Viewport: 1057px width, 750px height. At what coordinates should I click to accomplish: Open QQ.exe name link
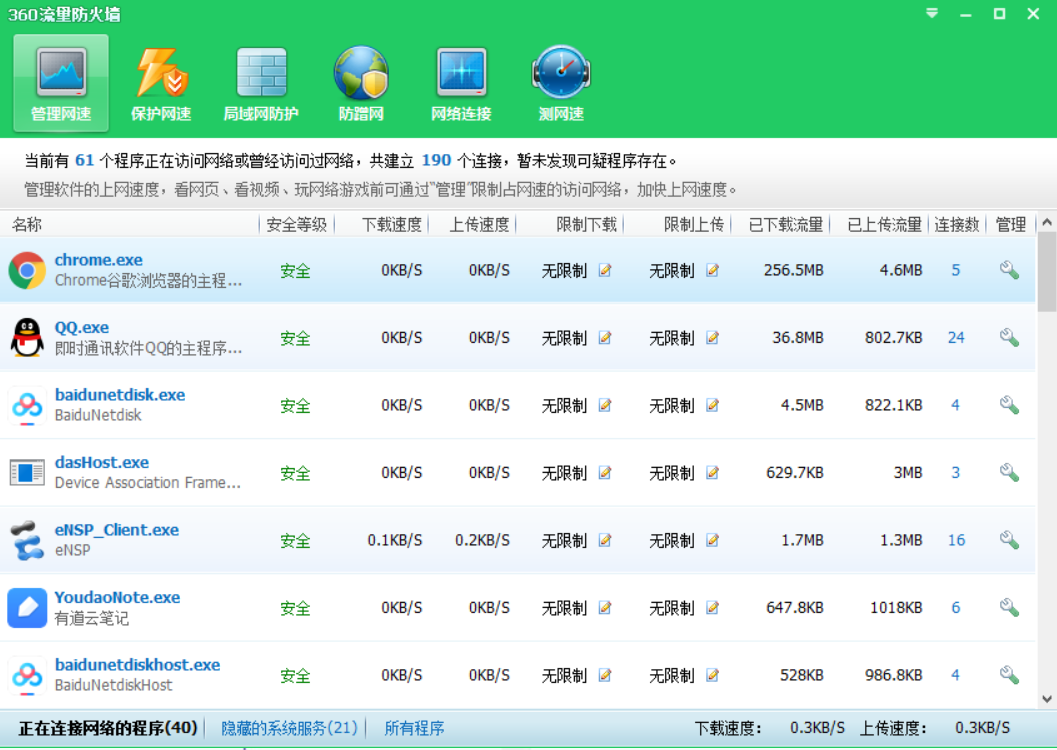coord(82,327)
